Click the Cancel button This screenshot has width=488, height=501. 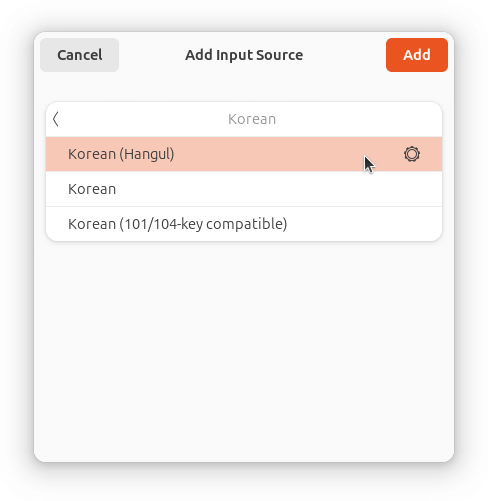pyautogui.click(x=79, y=55)
